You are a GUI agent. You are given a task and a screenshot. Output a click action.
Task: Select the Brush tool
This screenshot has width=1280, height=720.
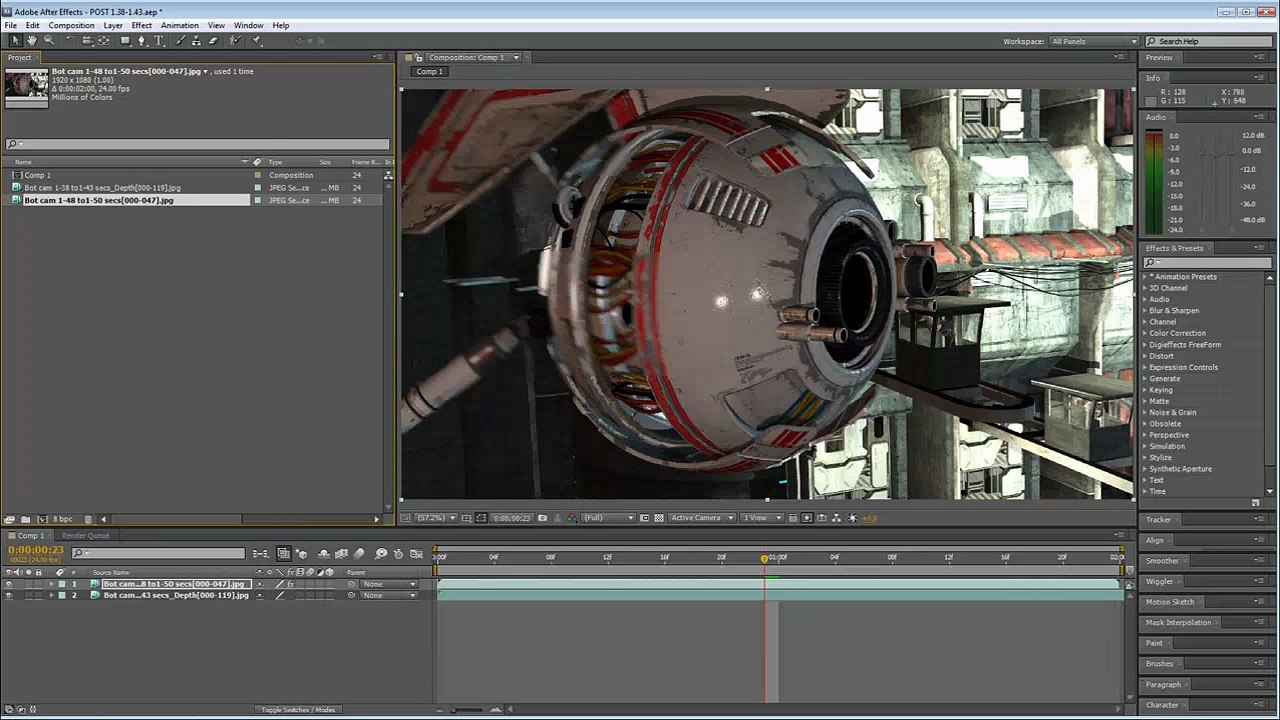tap(180, 41)
